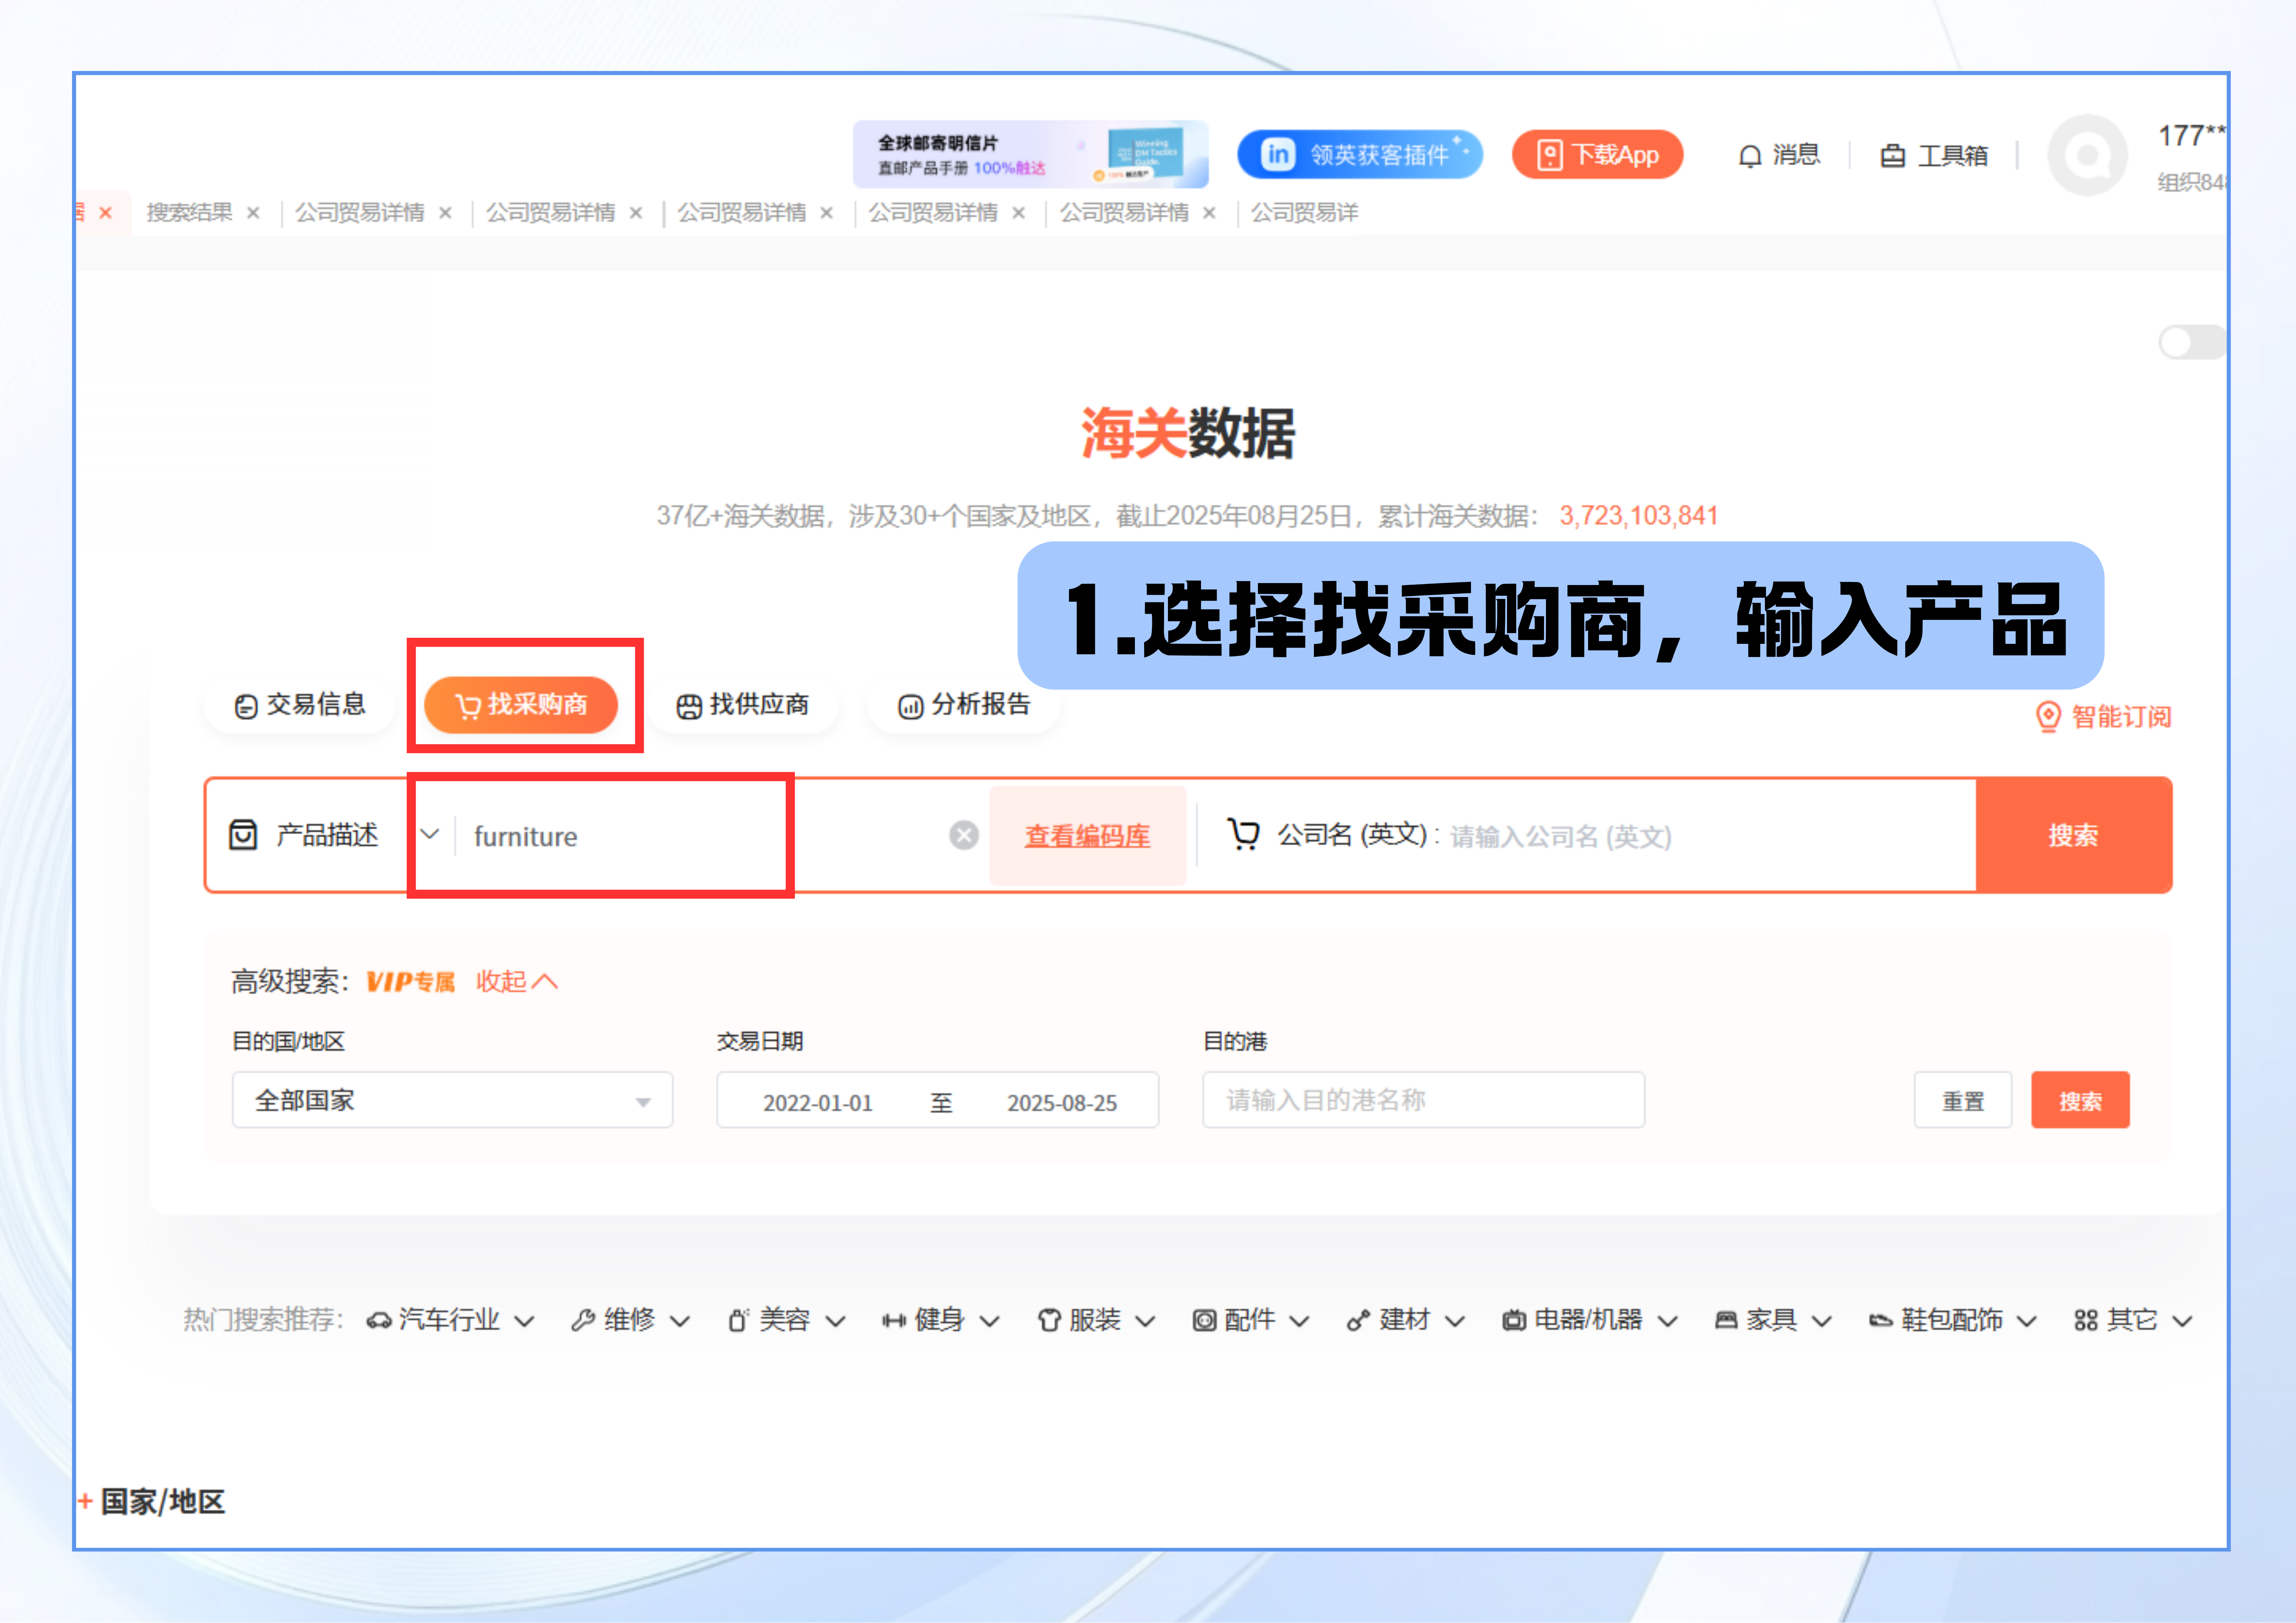
Task: Expand 配件 hot search category
Action: 1251,1320
